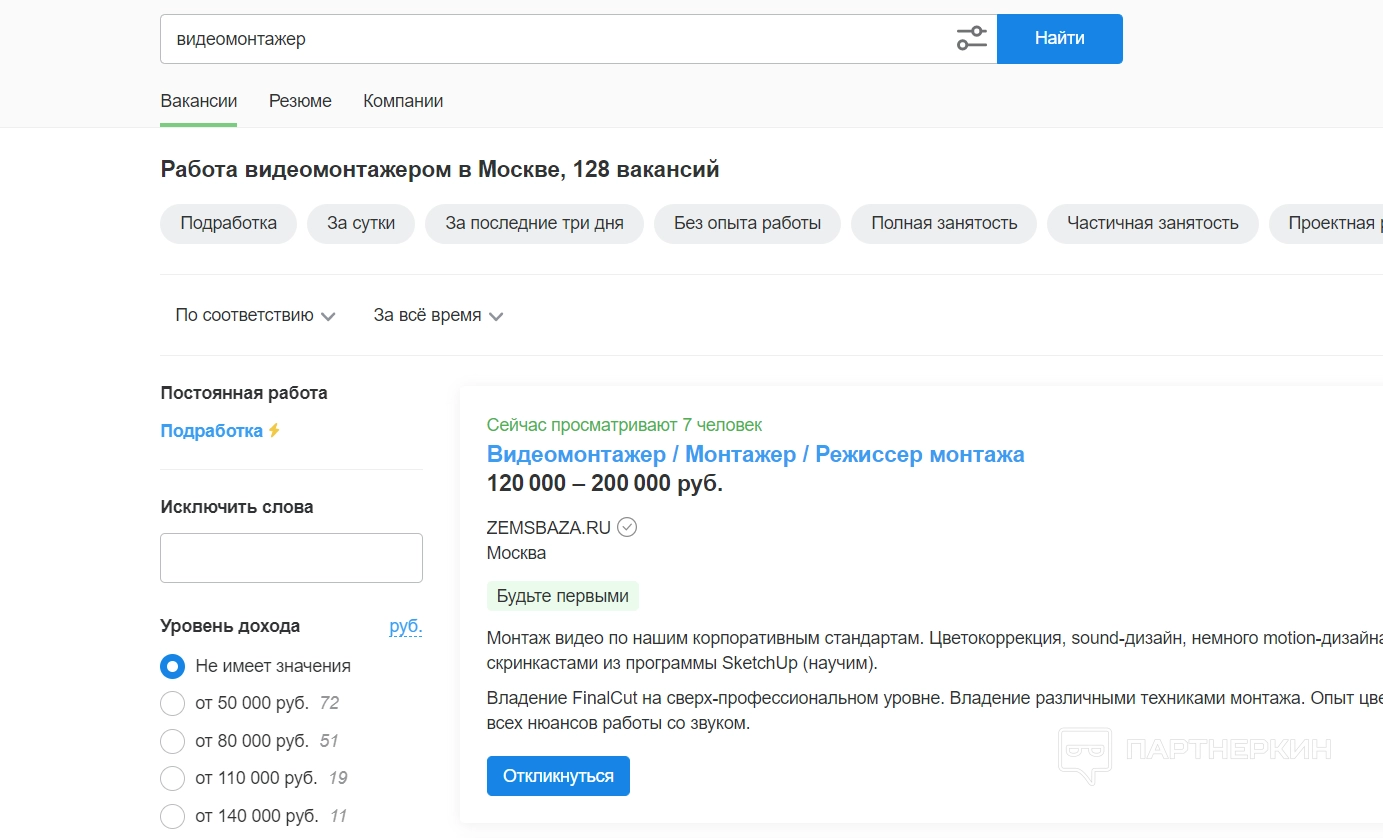This screenshot has height=838, width=1383.
Task: Change currency via 'руб.' selector
Action: (x=405, y=627)
